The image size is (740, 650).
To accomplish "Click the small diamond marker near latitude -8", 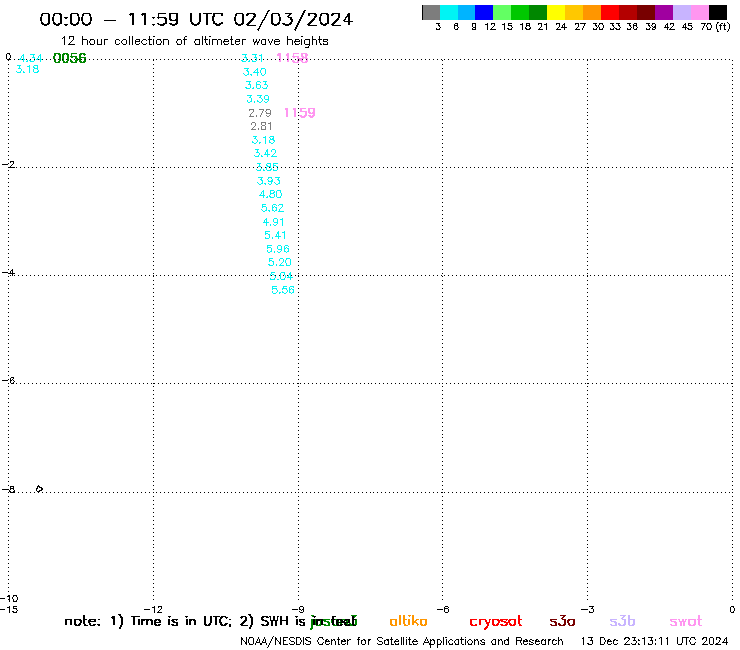I will 39,489.
